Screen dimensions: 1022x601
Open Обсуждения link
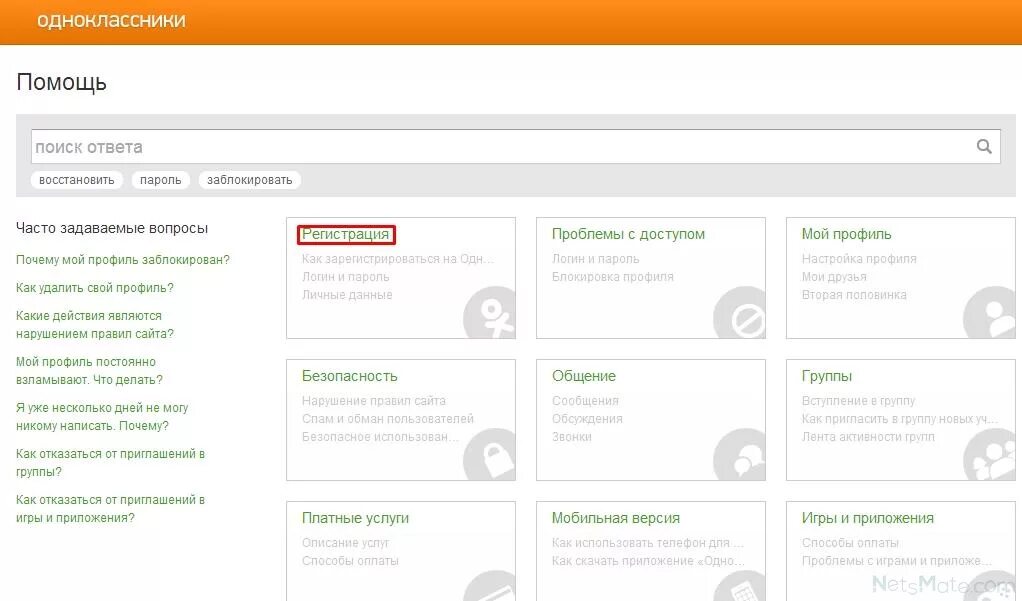pos(587,418)
